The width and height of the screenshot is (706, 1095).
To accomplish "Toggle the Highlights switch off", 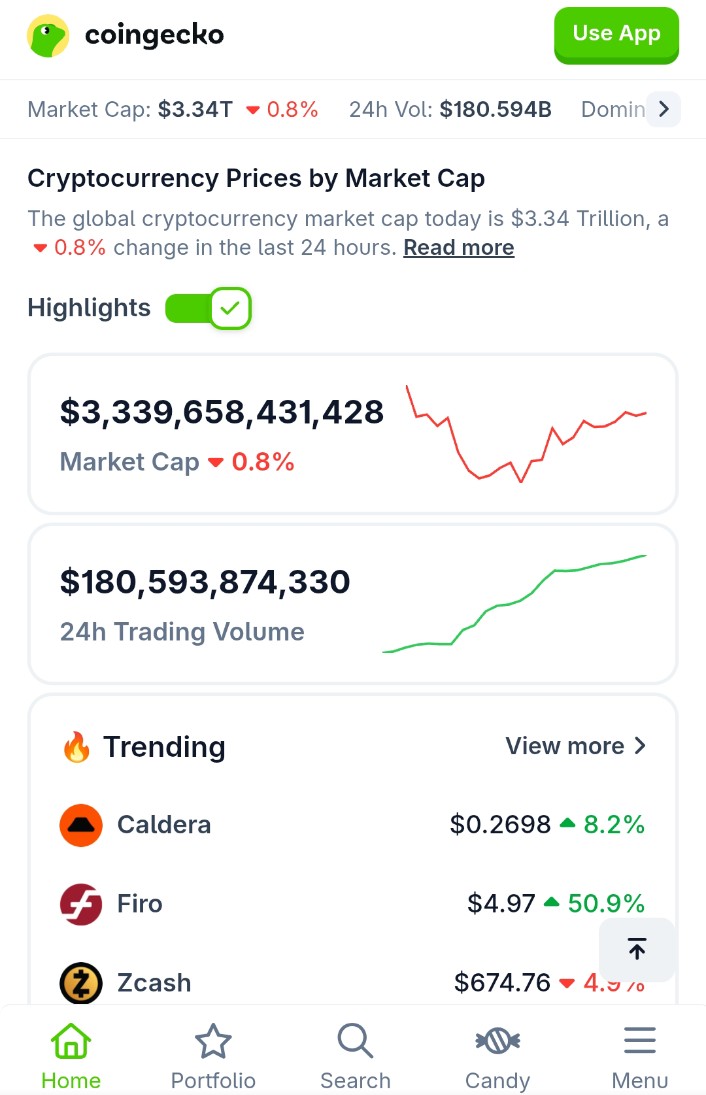I will coord(208,308).
